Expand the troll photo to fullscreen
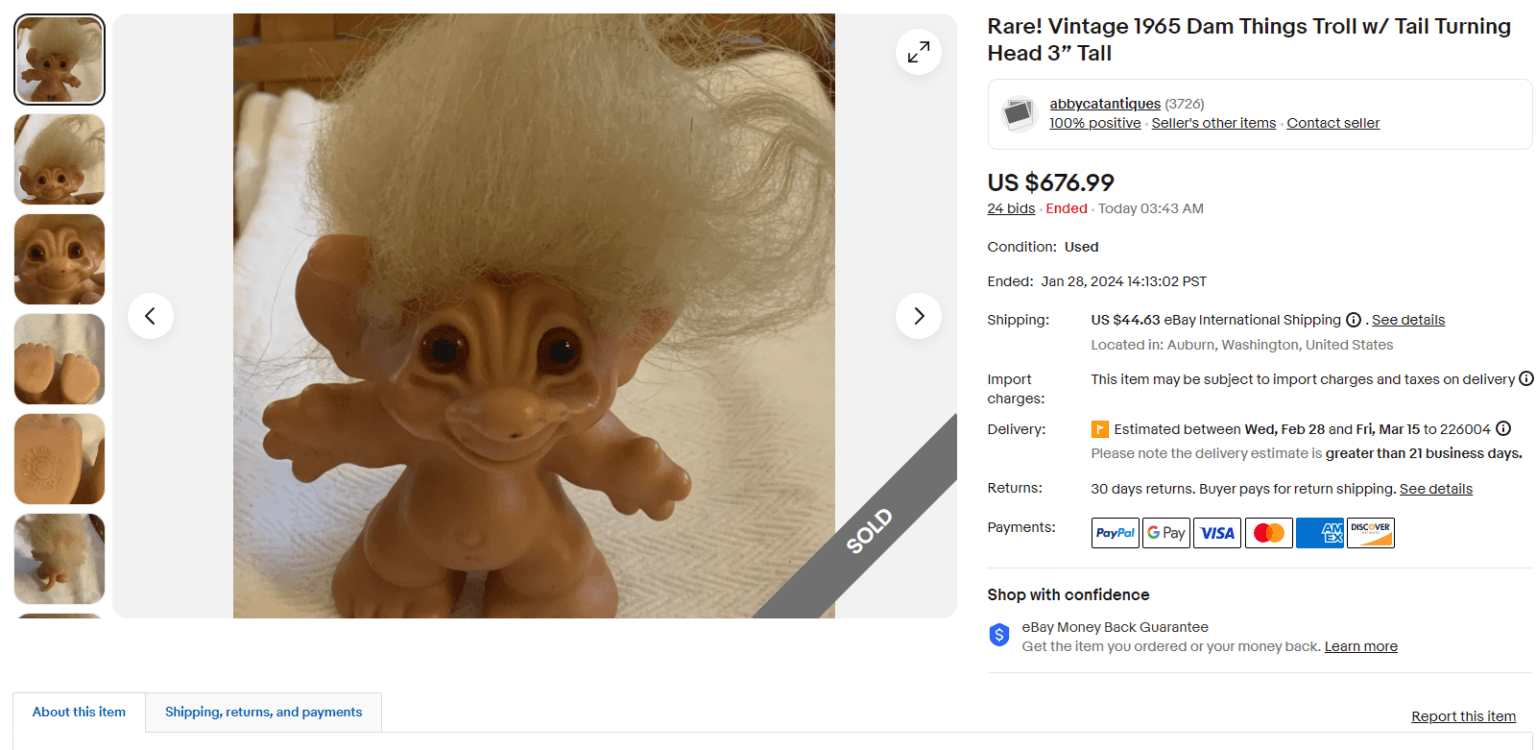Viewport: 1536px width, 750px height. 918,51
